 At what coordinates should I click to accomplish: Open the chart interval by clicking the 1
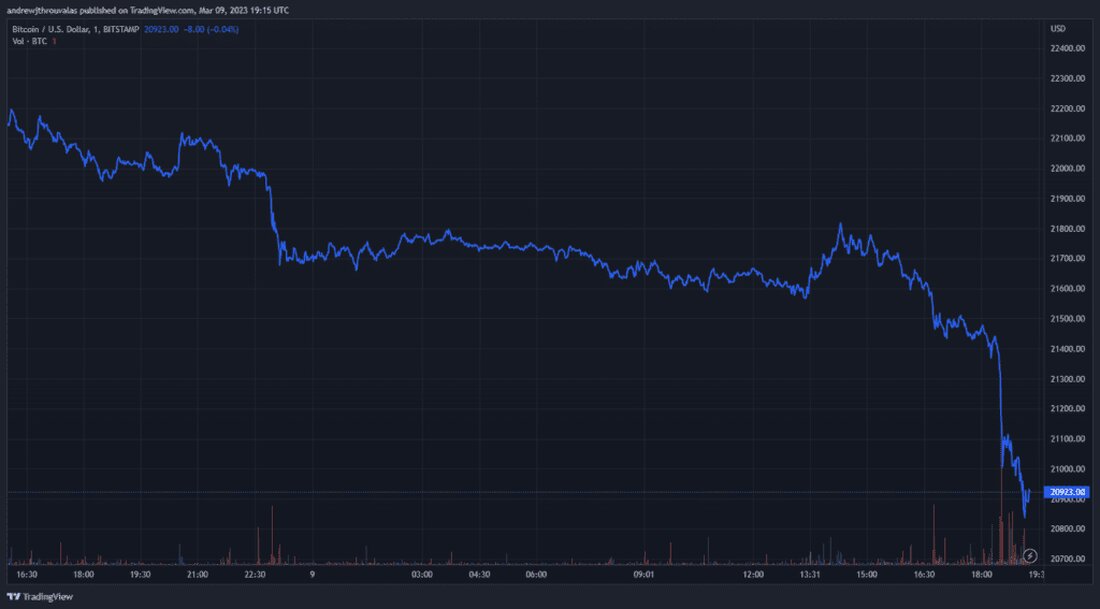point(95,30)
